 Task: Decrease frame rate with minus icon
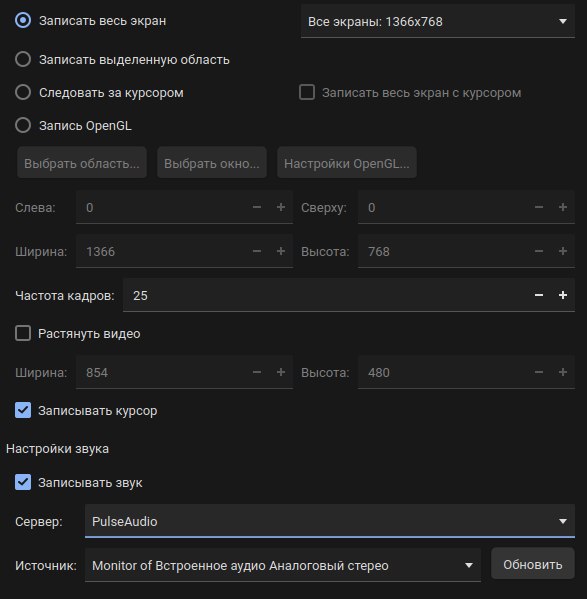[x=539, y=295]
